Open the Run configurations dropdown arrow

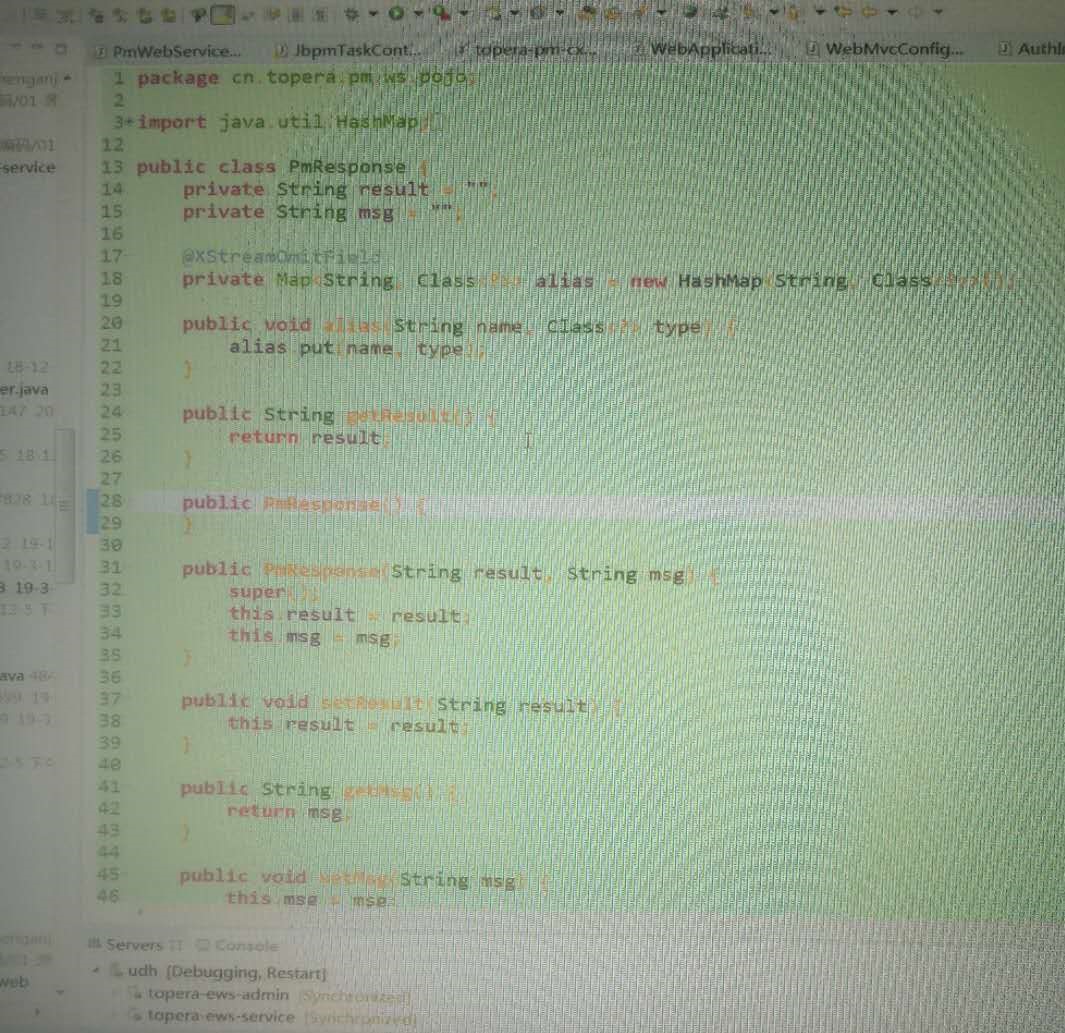pos(418,13)
